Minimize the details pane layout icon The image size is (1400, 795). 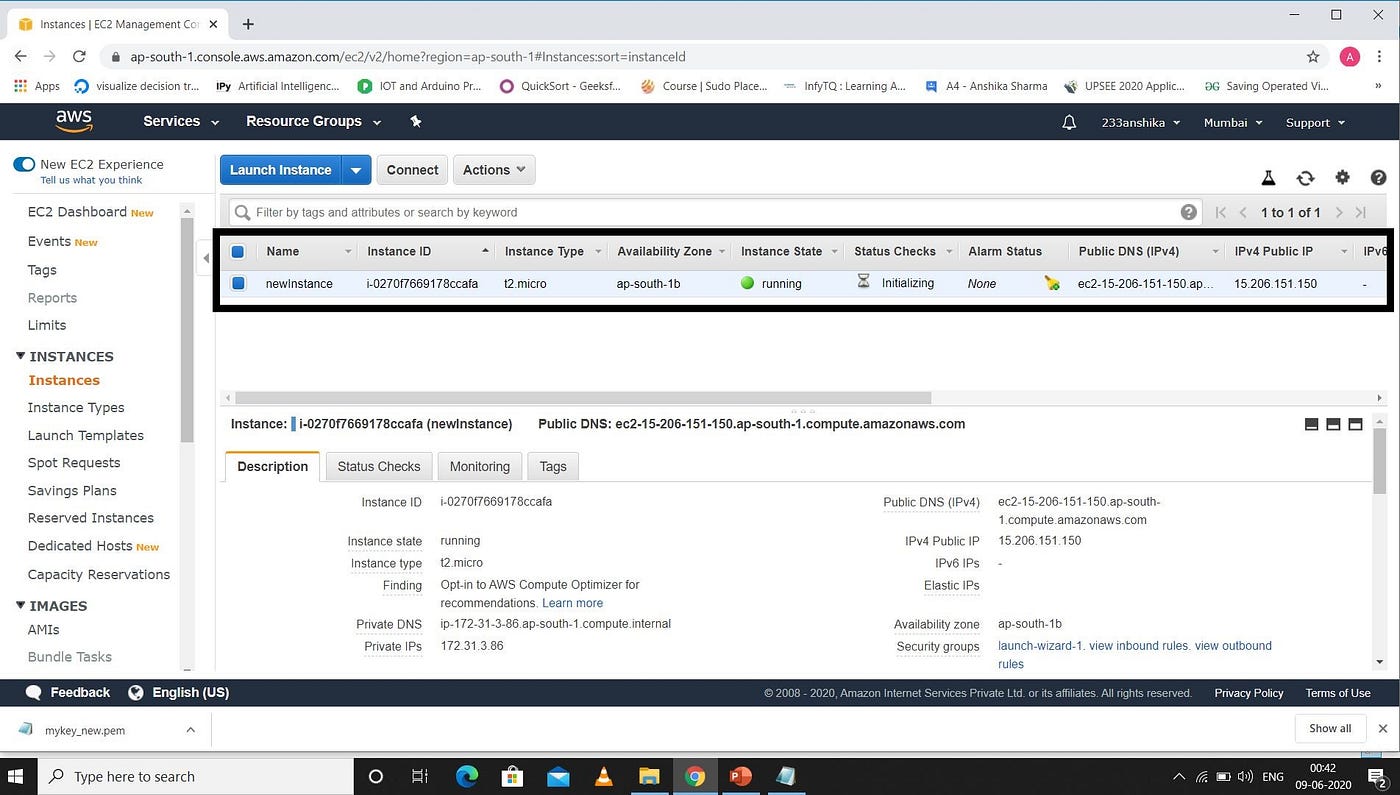coord(1312,424)
